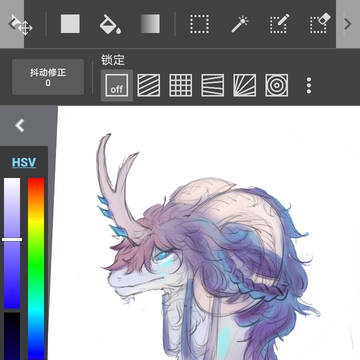This screenshot has width=360, height=360.
Task: Switch the HSV color mode tab
Action: [24, 162]
